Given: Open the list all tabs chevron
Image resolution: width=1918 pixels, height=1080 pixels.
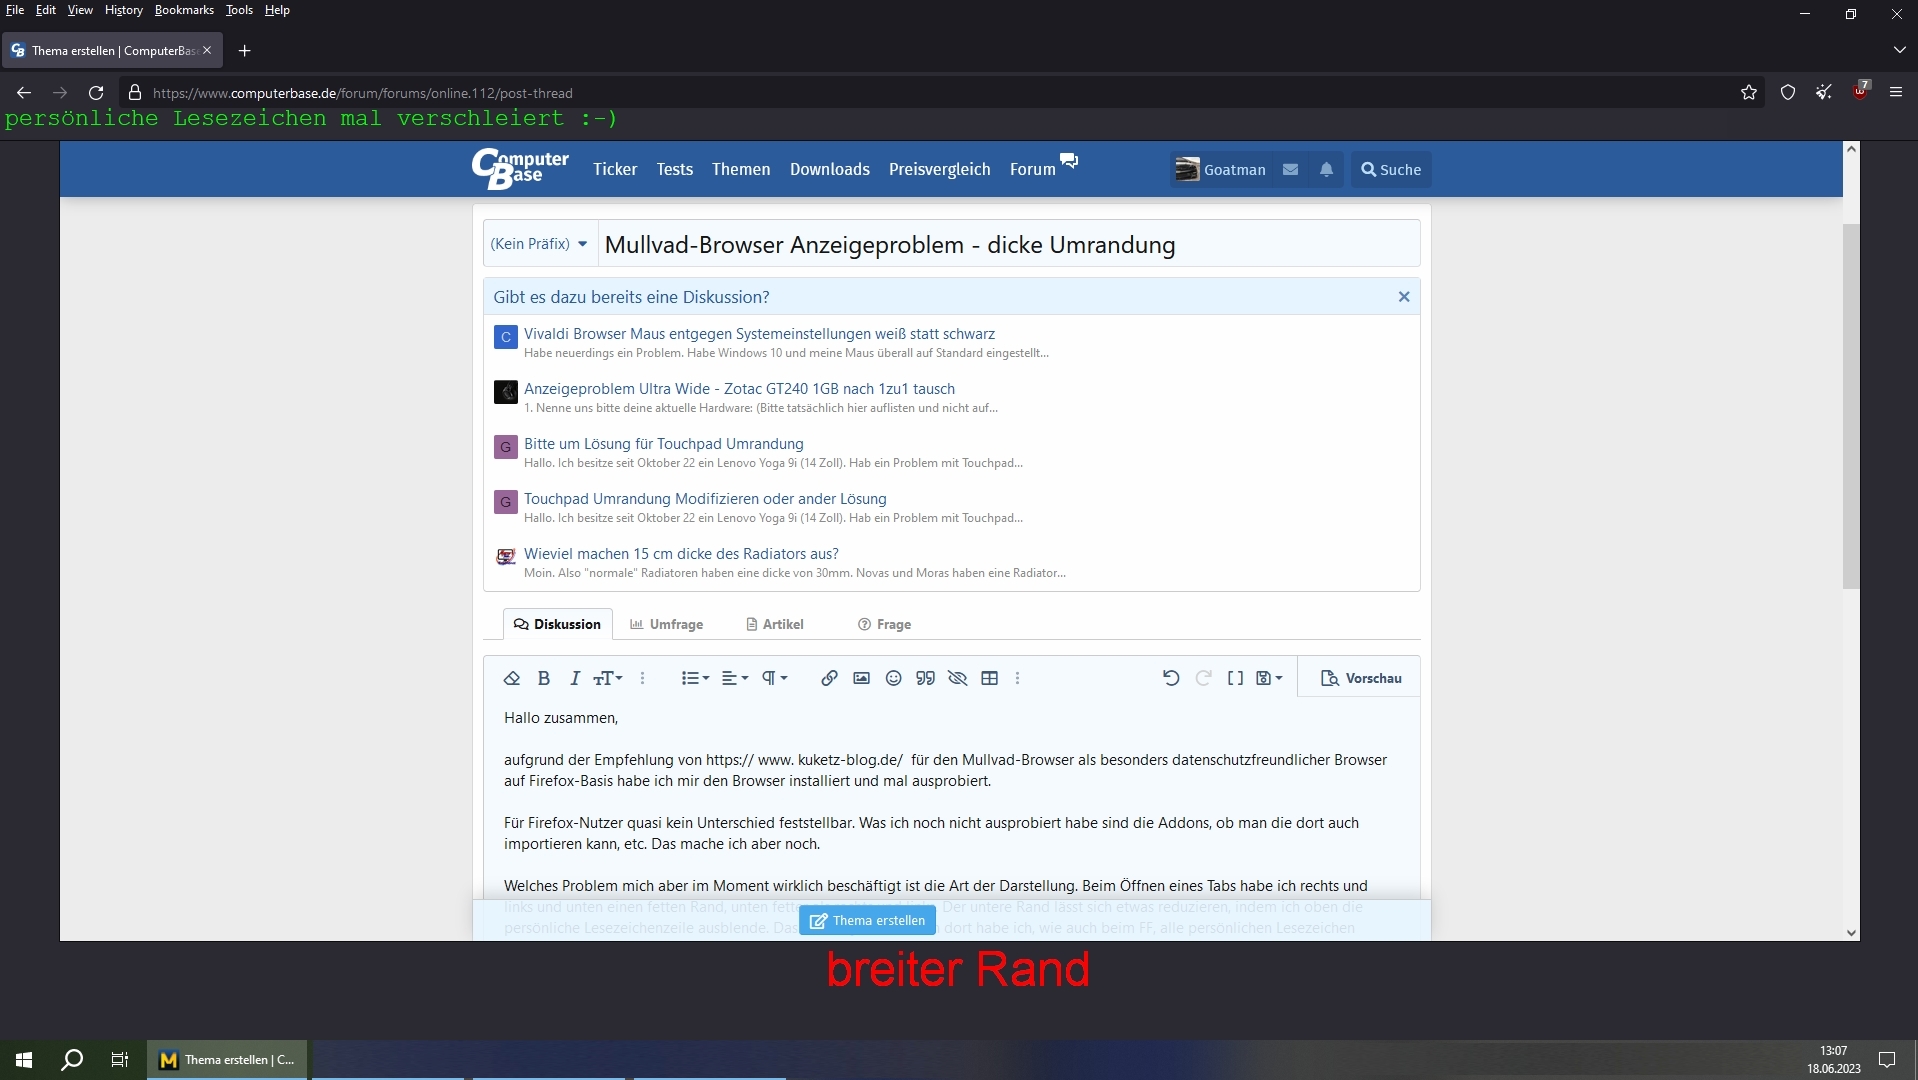Looking at the screenshot, I should [1899, 50].
